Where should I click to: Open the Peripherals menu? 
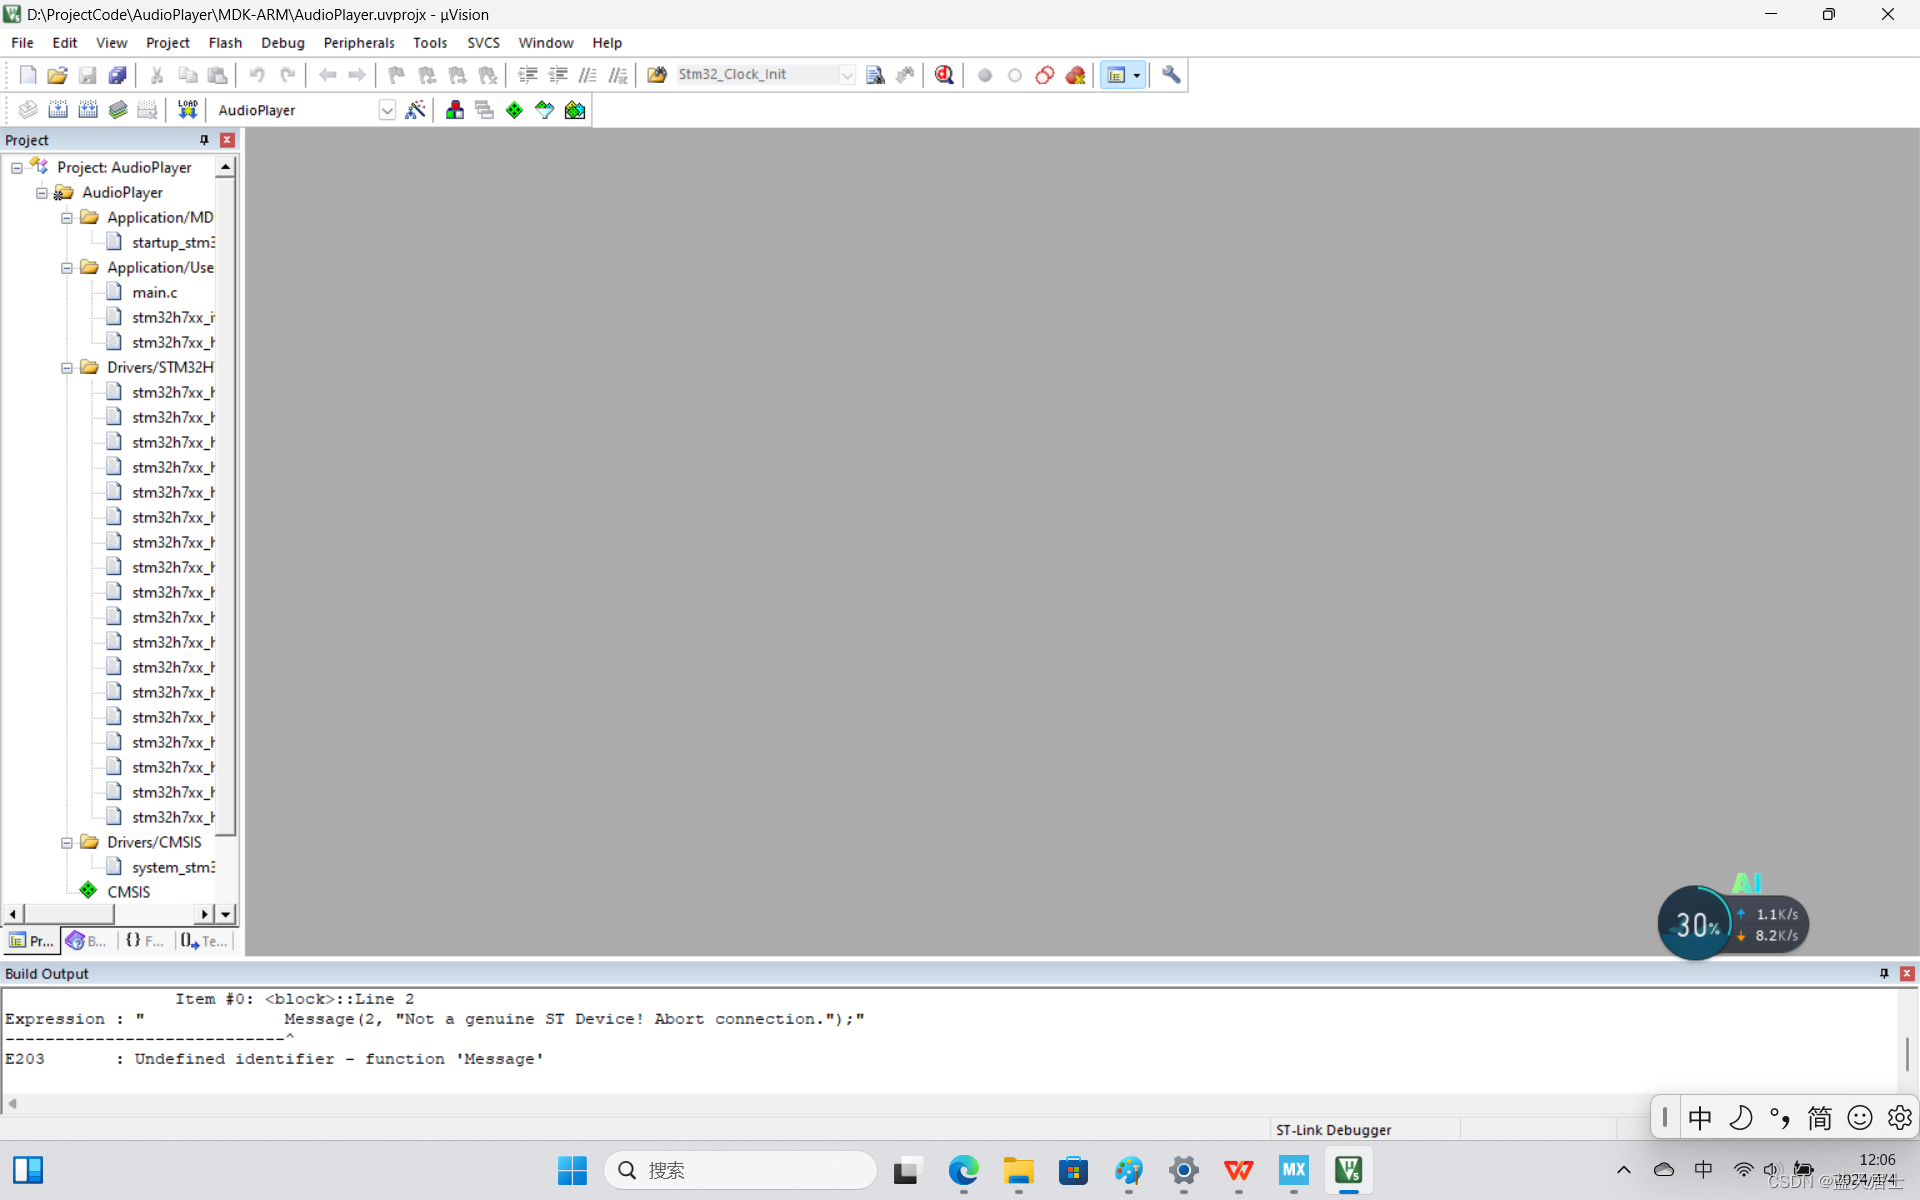(358, 43)
